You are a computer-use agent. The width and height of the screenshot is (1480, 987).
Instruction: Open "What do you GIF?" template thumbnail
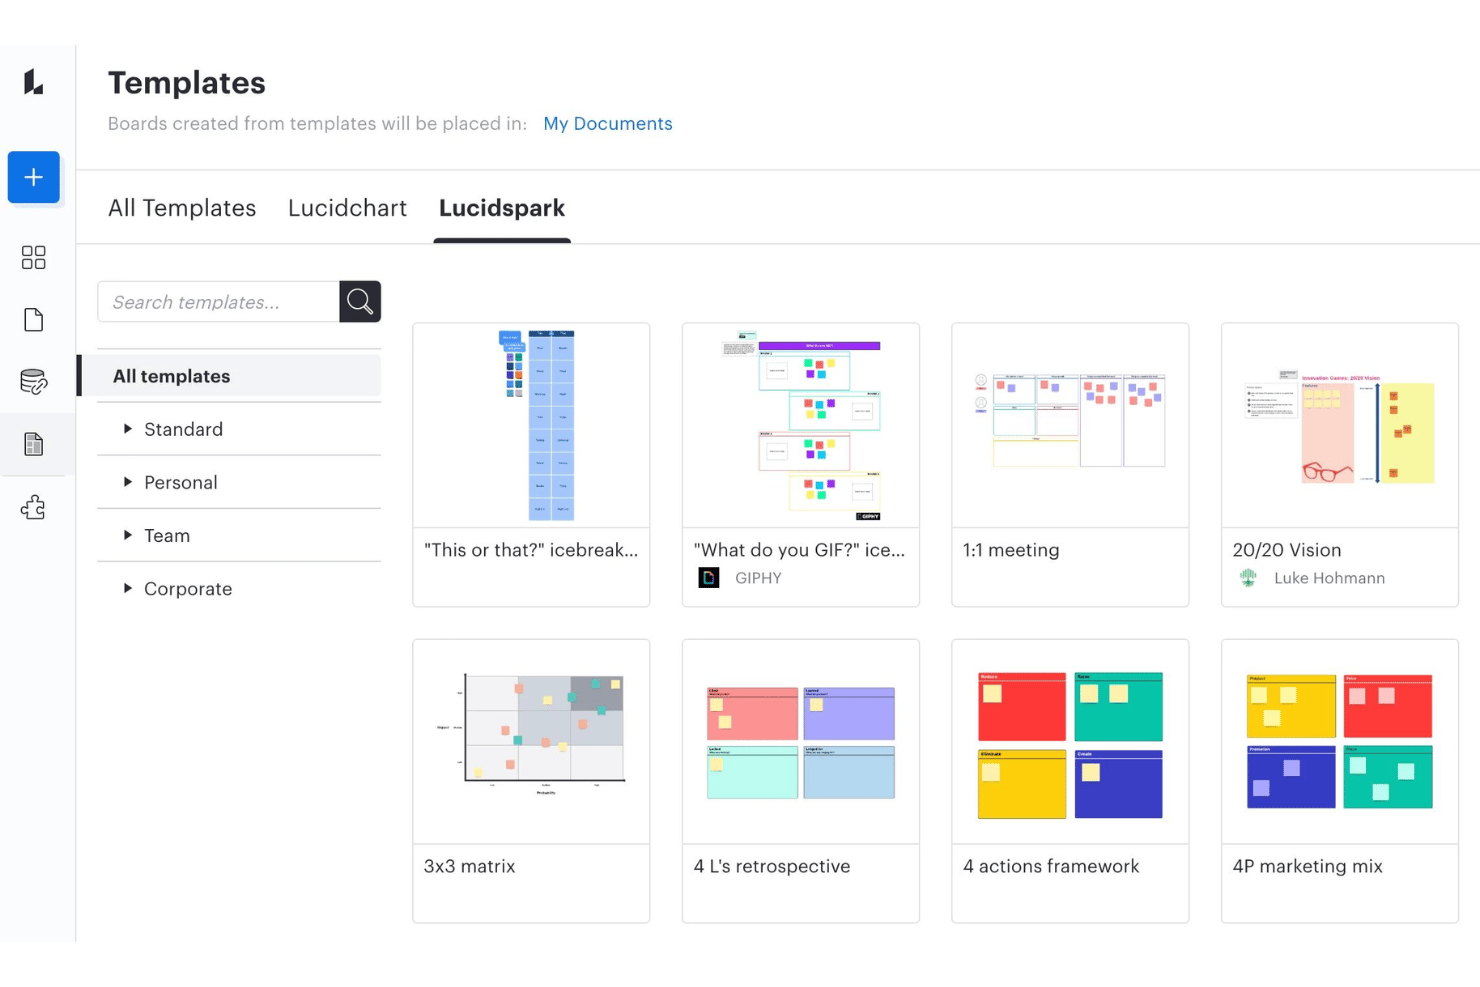coord(801,425)
